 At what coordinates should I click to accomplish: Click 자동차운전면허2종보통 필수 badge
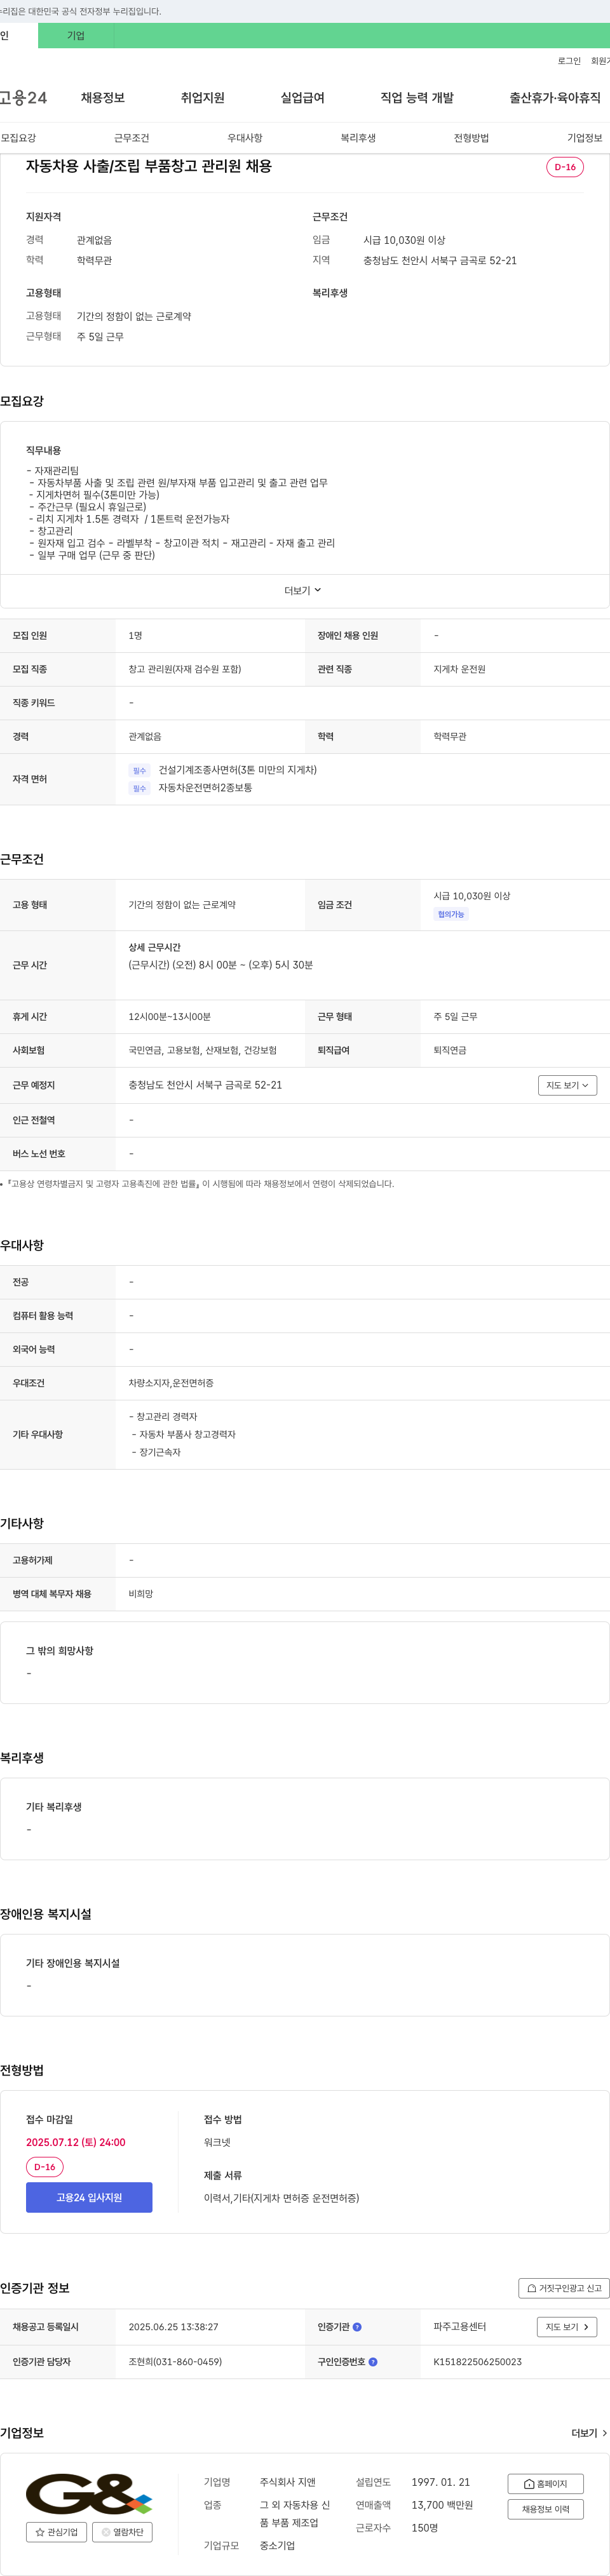tap(139, 788)
